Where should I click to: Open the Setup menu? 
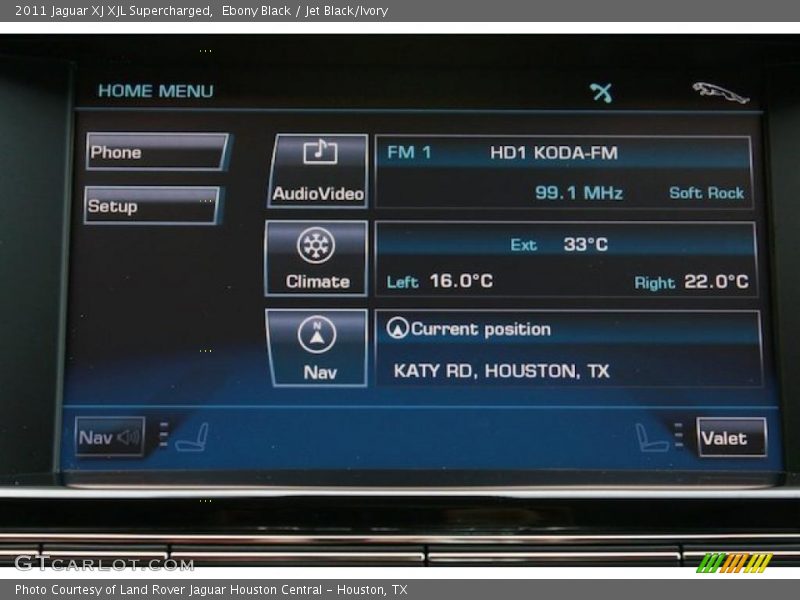pyautogui.click(x=153, y=206)
